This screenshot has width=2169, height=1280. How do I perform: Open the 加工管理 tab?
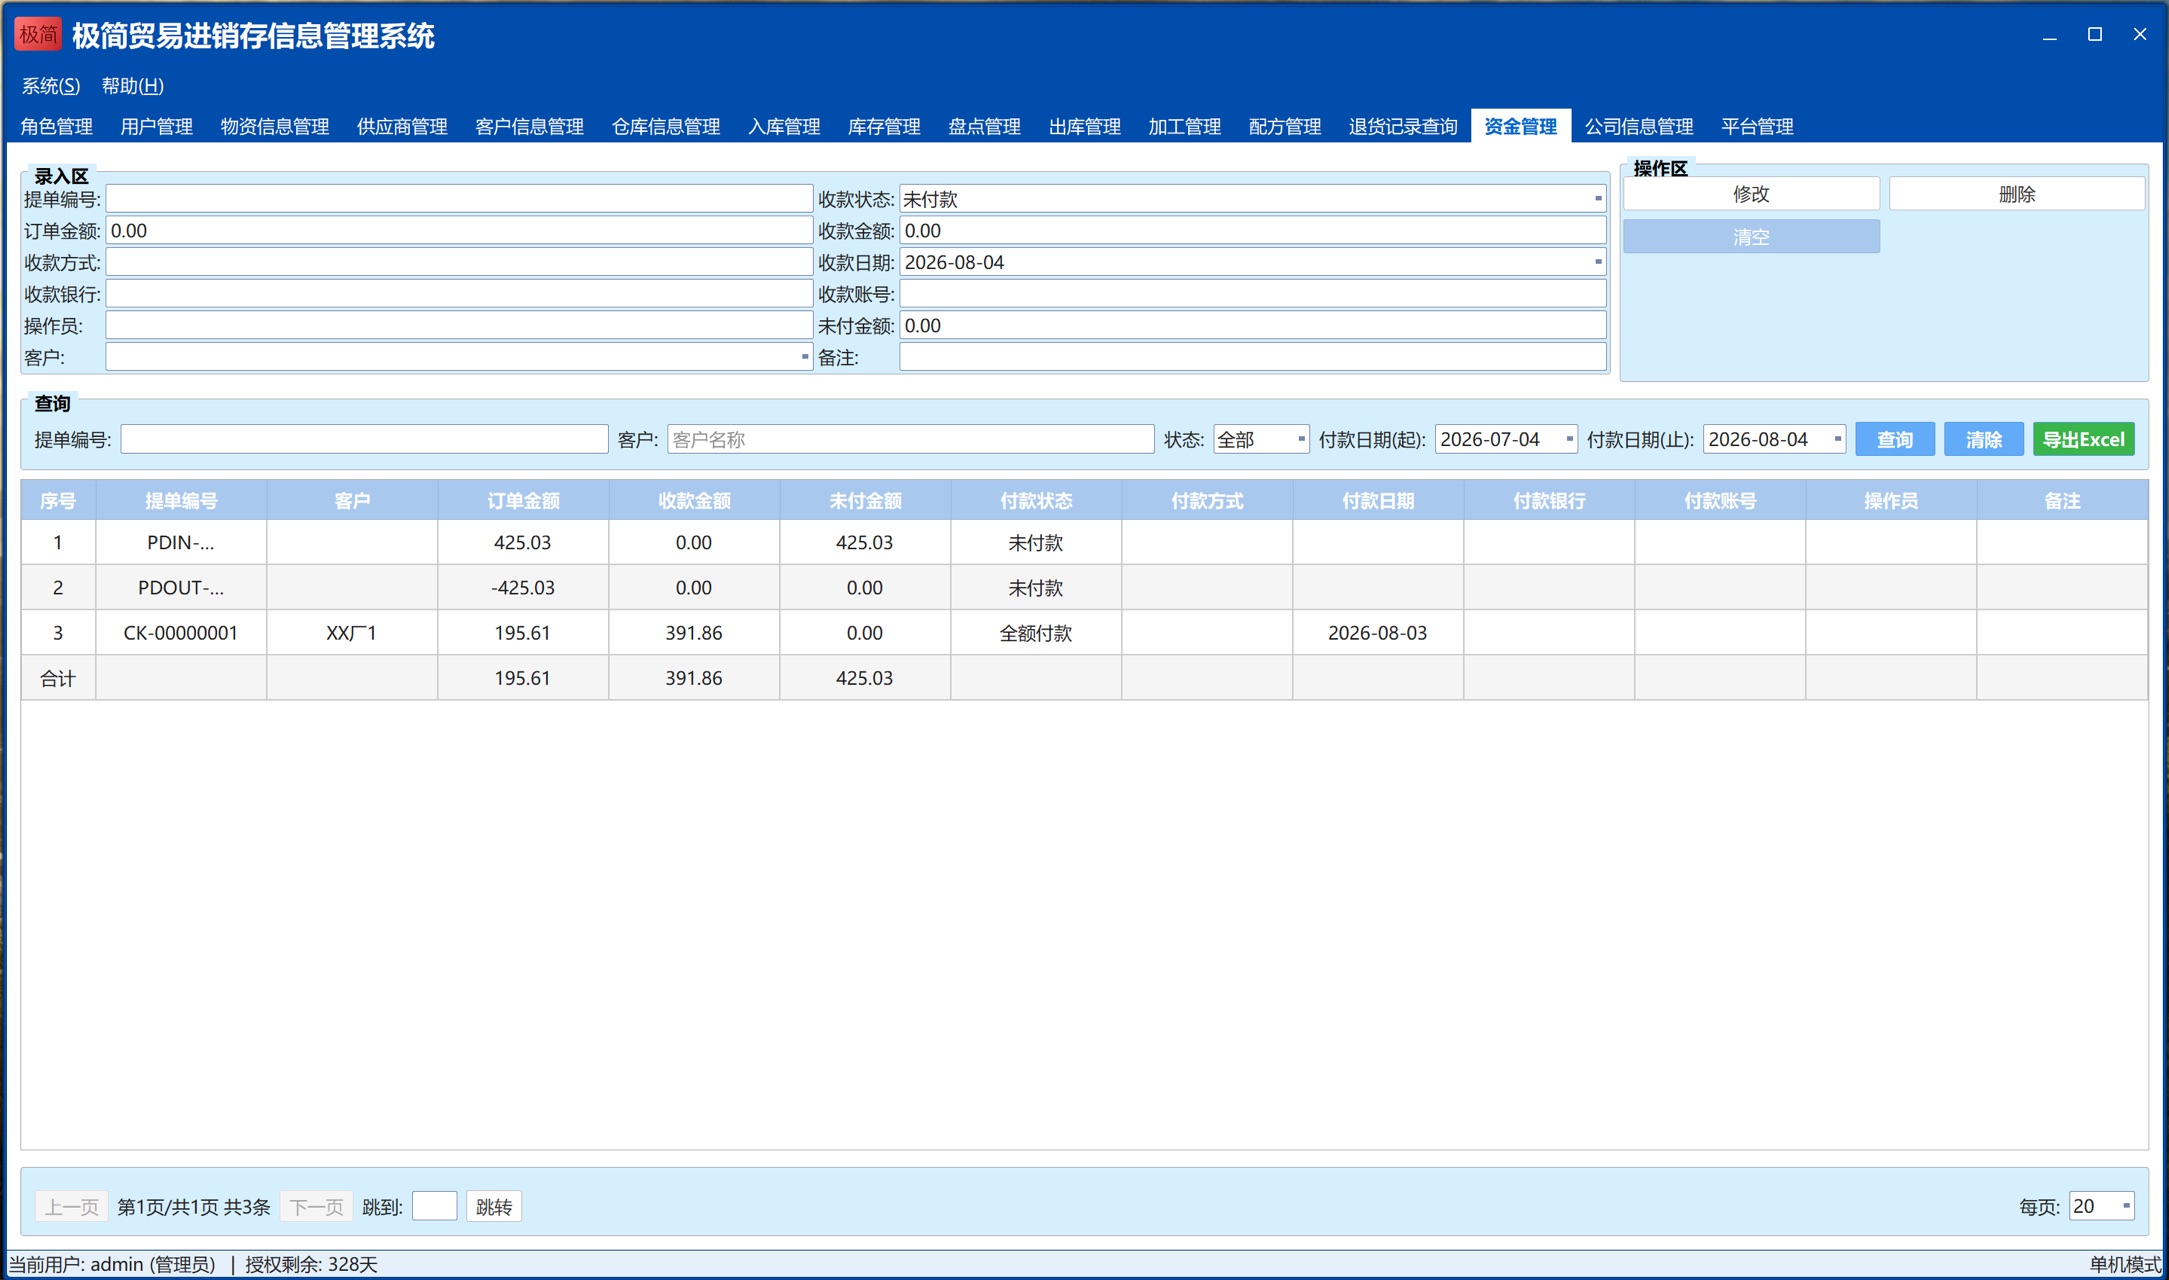pyautogui.click(x=1184, y=126)
